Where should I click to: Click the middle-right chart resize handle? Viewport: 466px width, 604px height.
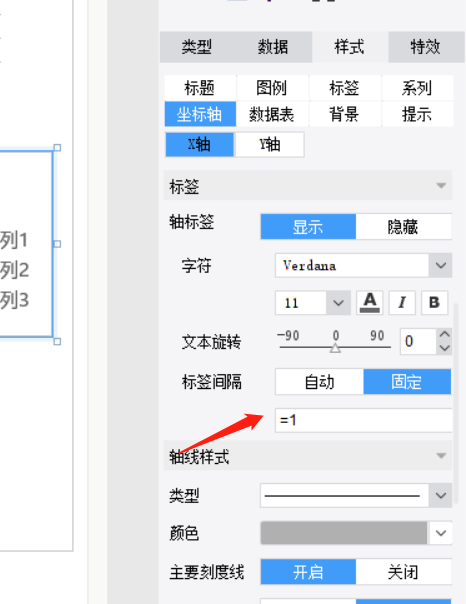click(57, 244)
